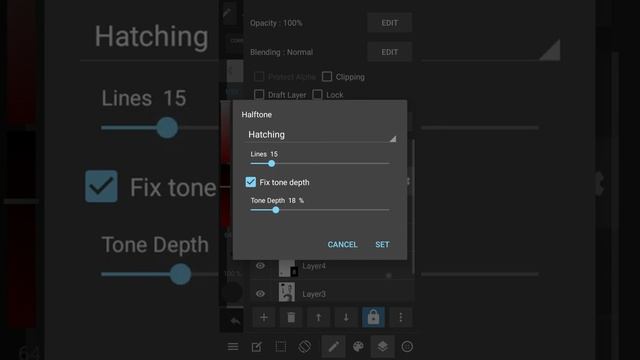
Task: Select the dashed selection rectangle tool
Action: pos(280,347)
